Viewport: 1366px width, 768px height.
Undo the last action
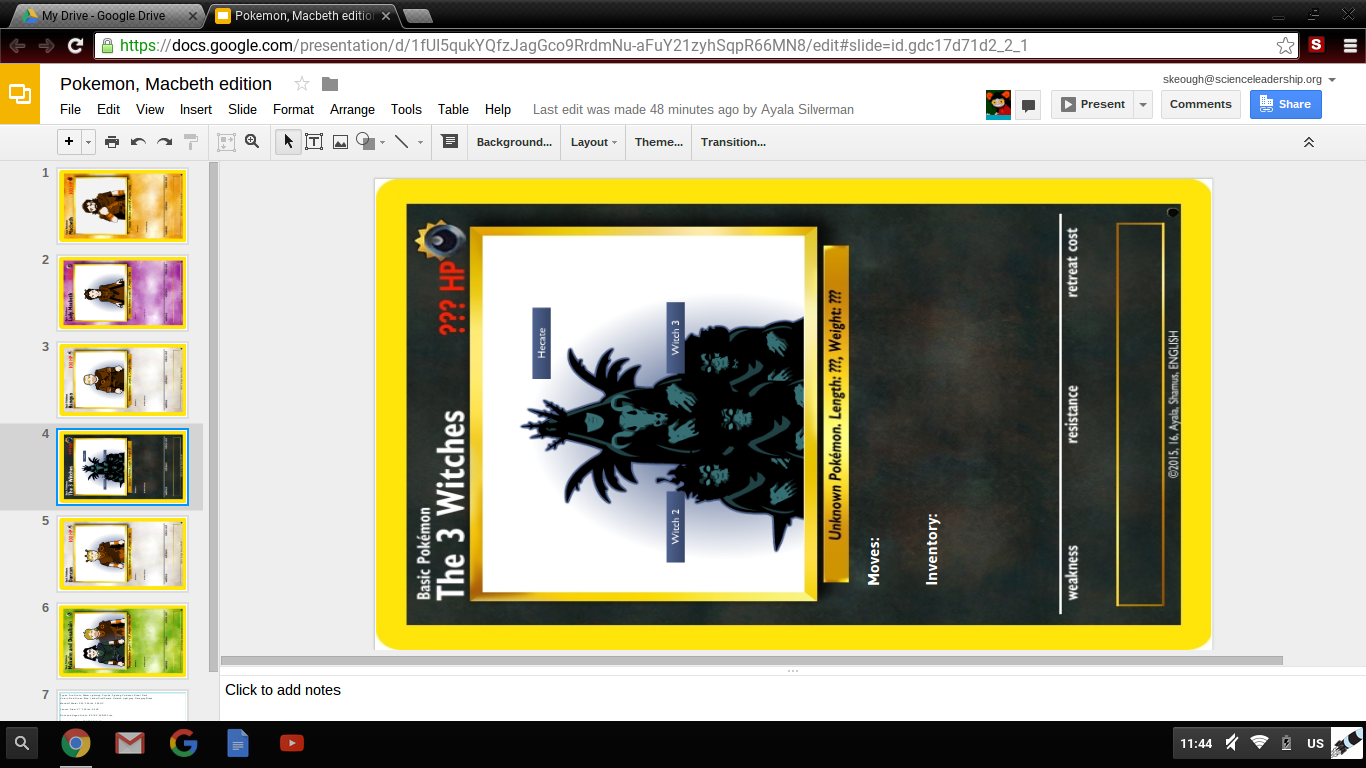coord(138,142)
